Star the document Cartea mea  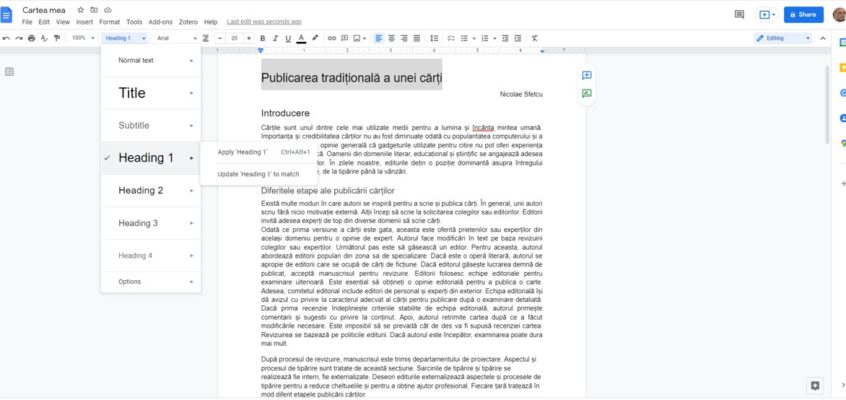click(x=80, y=10)
